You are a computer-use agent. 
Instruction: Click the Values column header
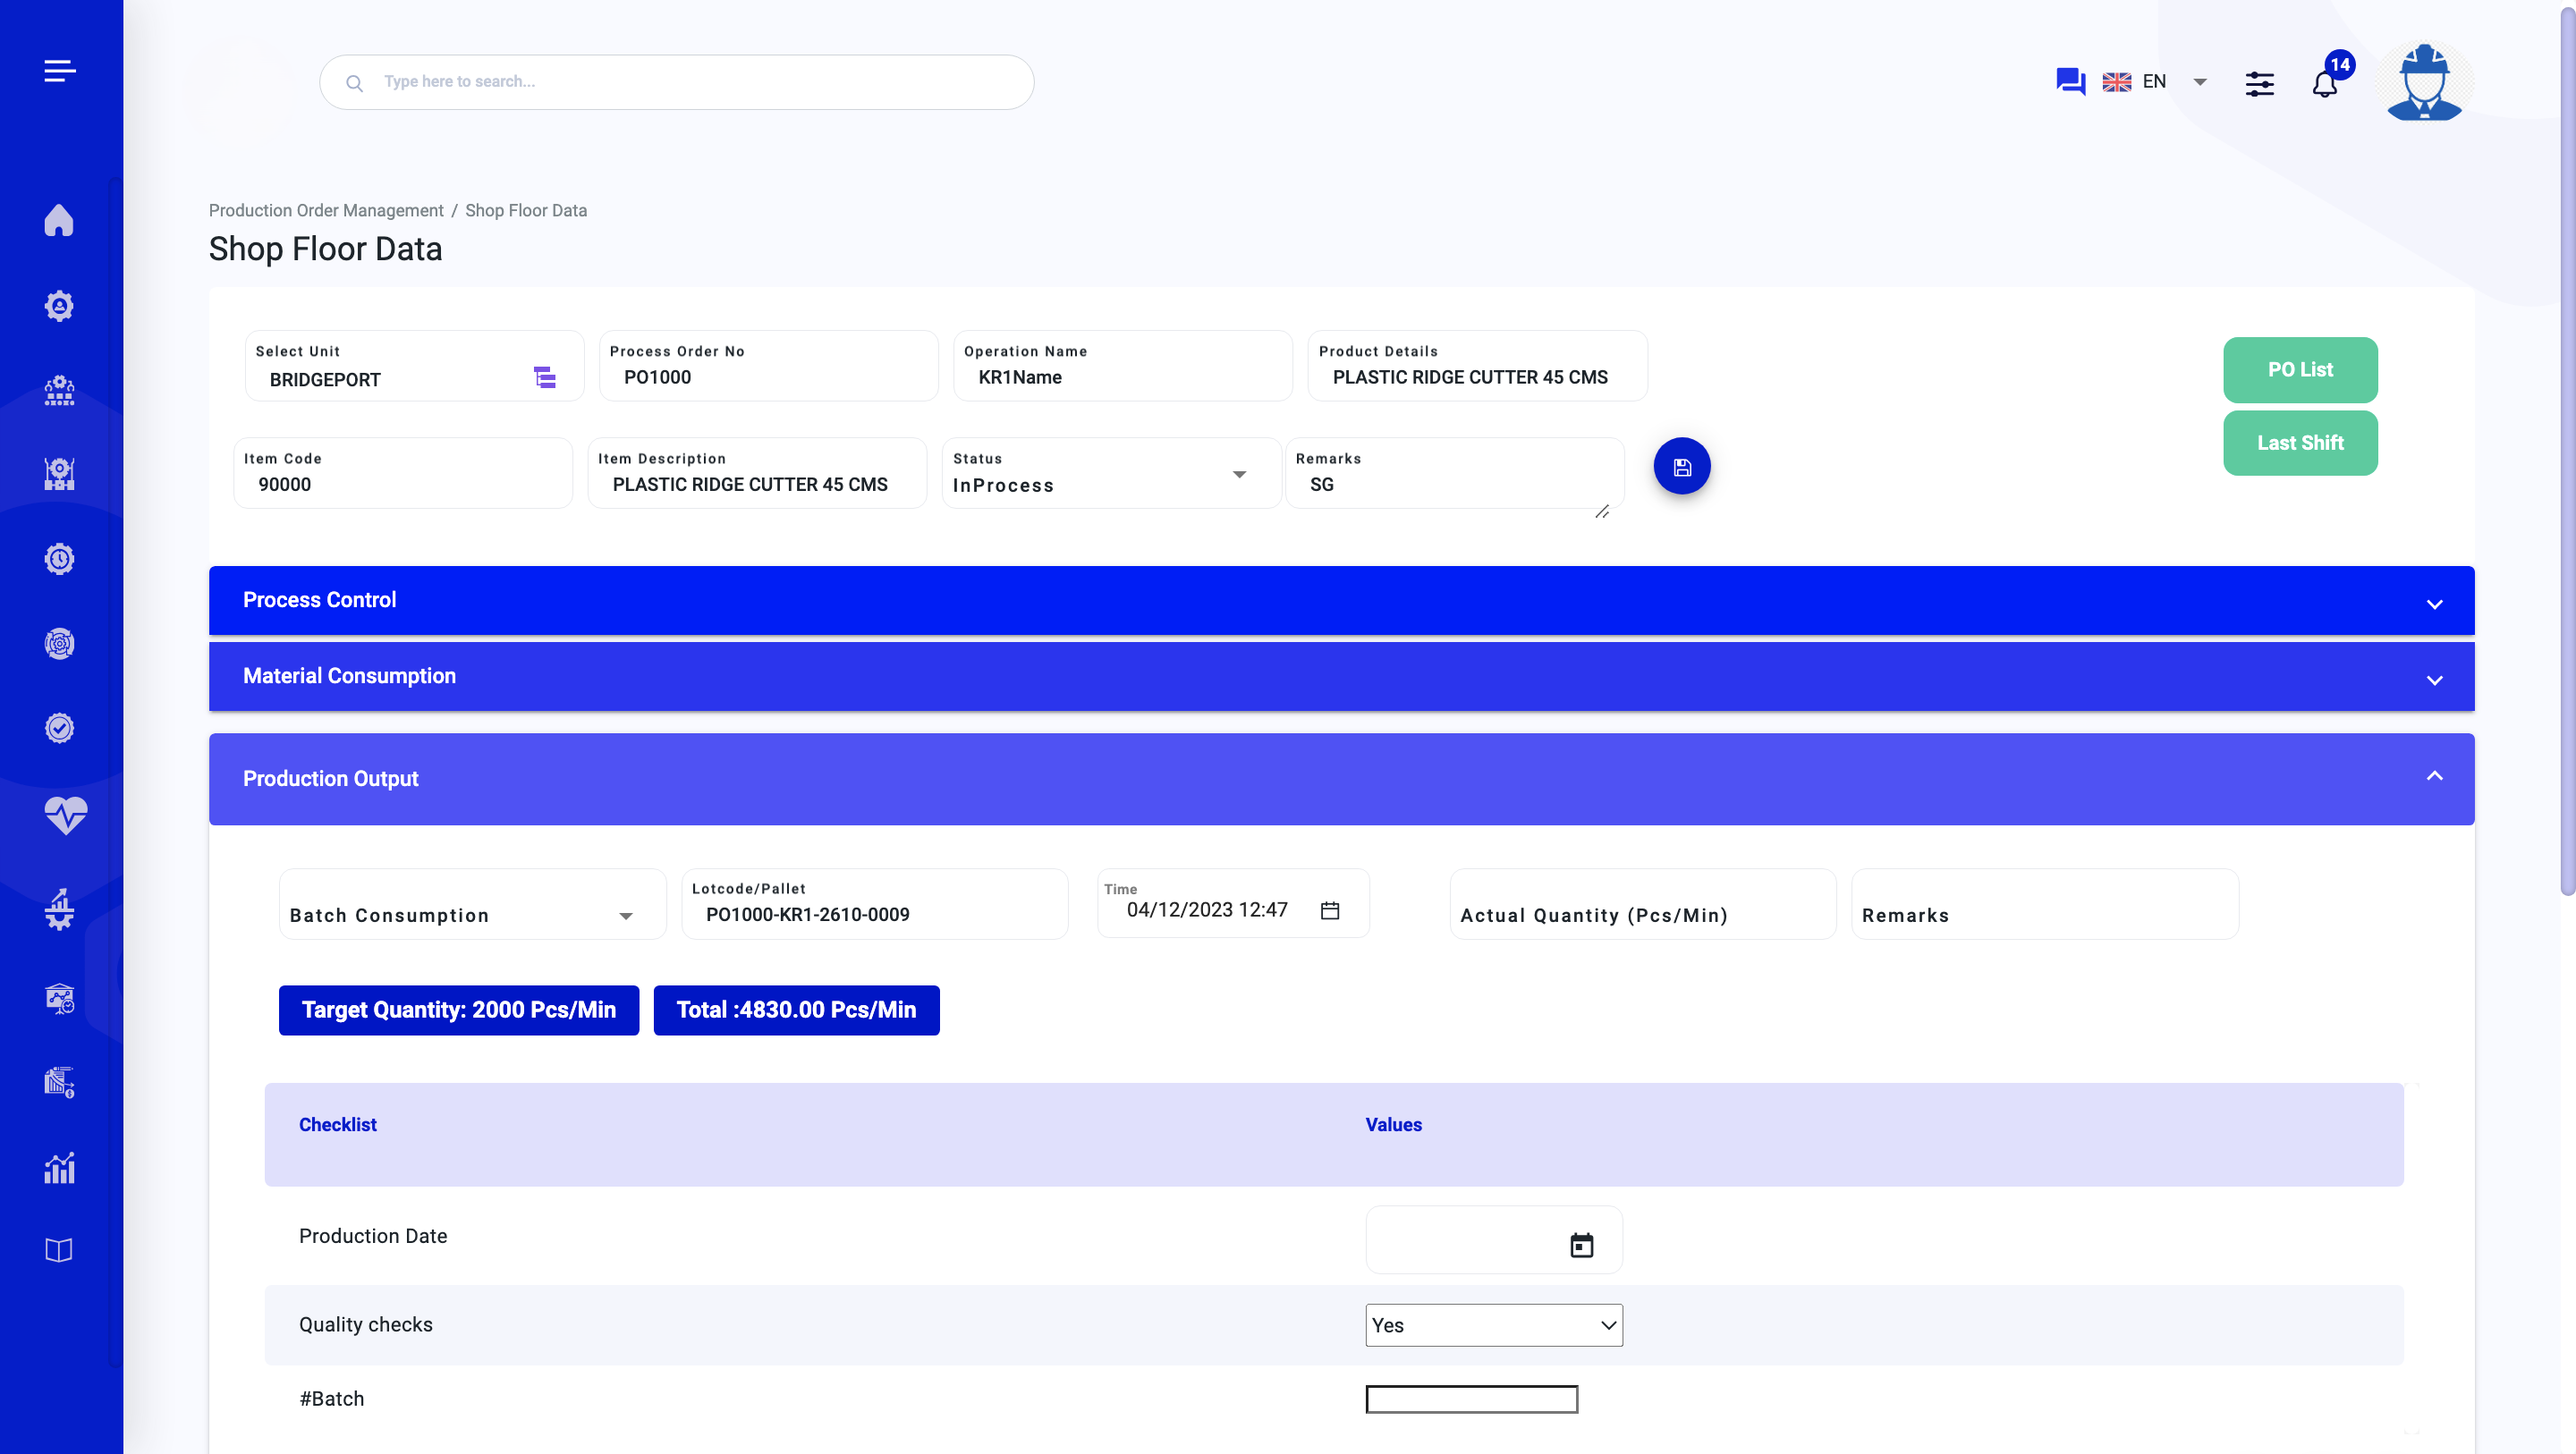coord(1393,1125)
